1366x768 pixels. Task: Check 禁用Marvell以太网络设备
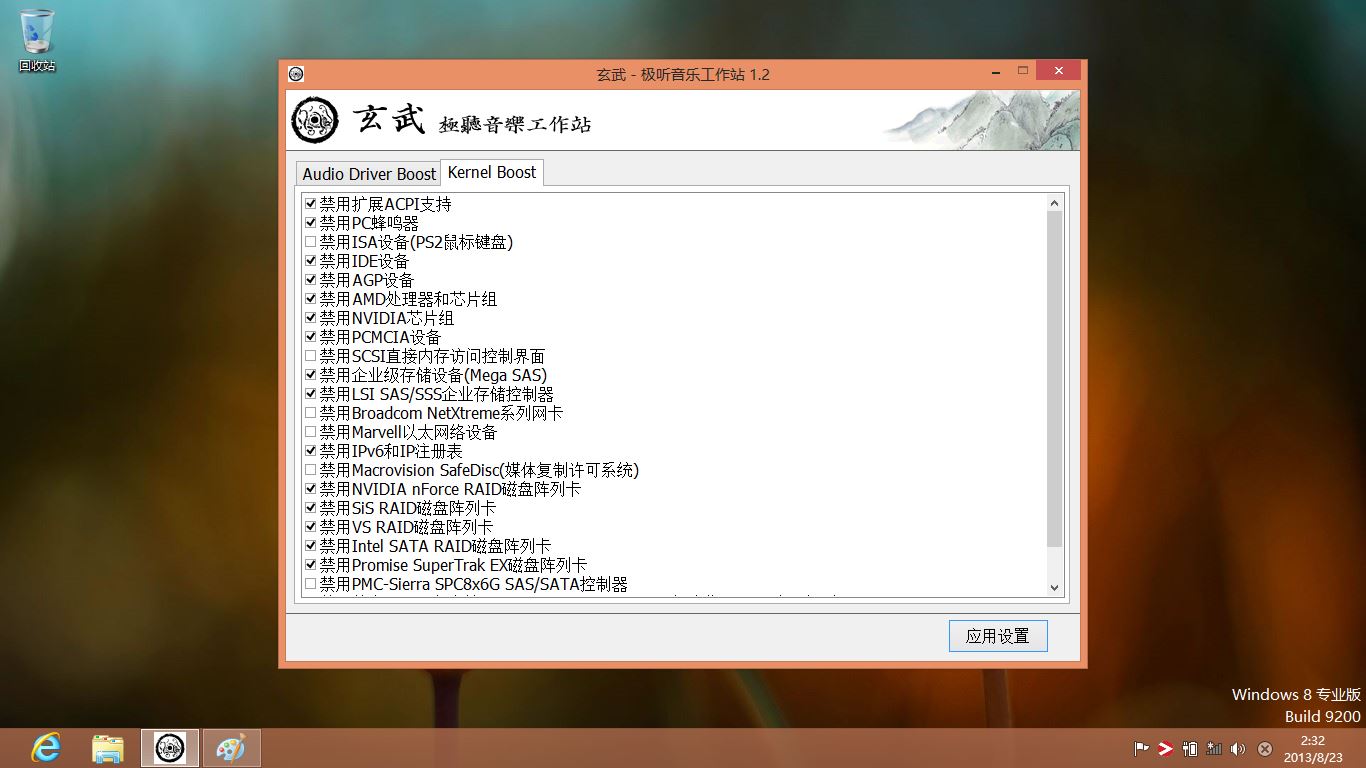point(311,432)
